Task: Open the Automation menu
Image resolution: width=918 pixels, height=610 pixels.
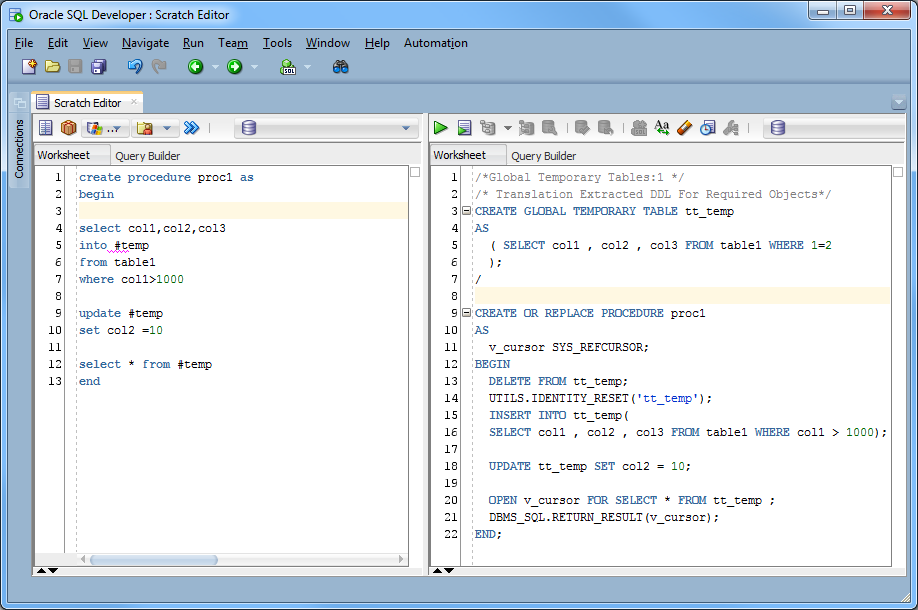Action: coord(435,43)
